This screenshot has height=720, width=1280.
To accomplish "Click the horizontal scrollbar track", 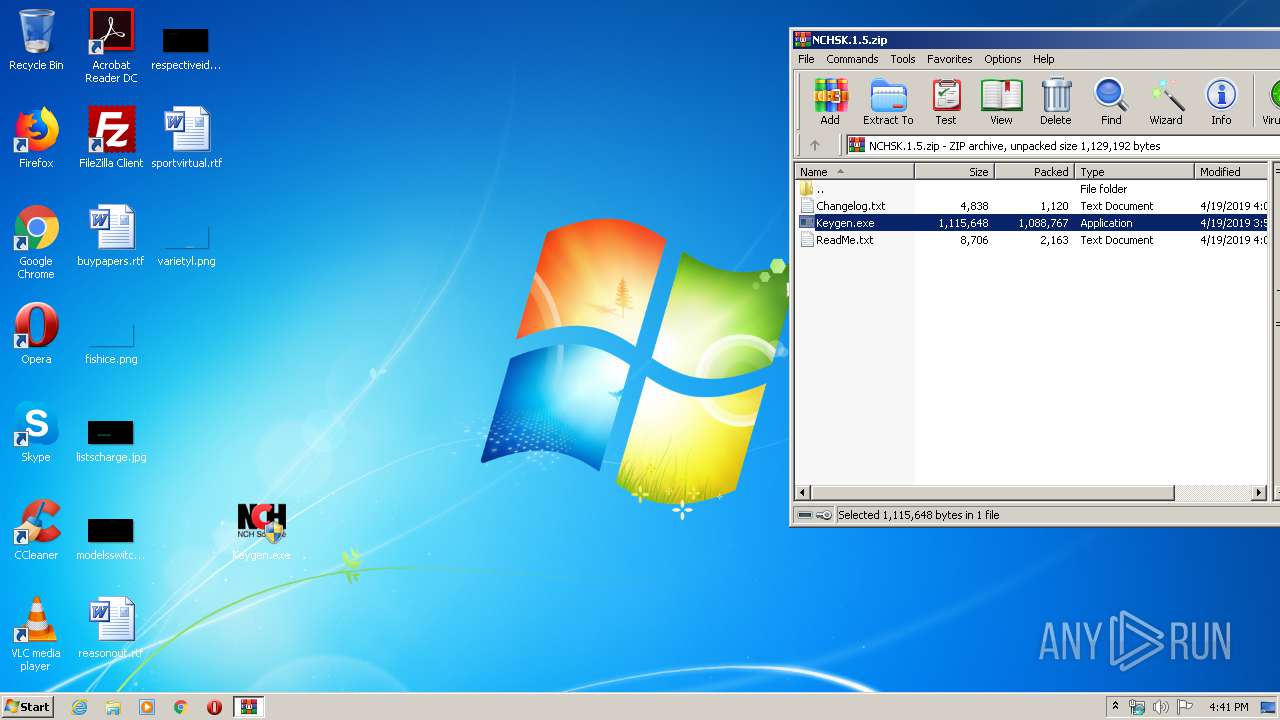I will 1212,493.
